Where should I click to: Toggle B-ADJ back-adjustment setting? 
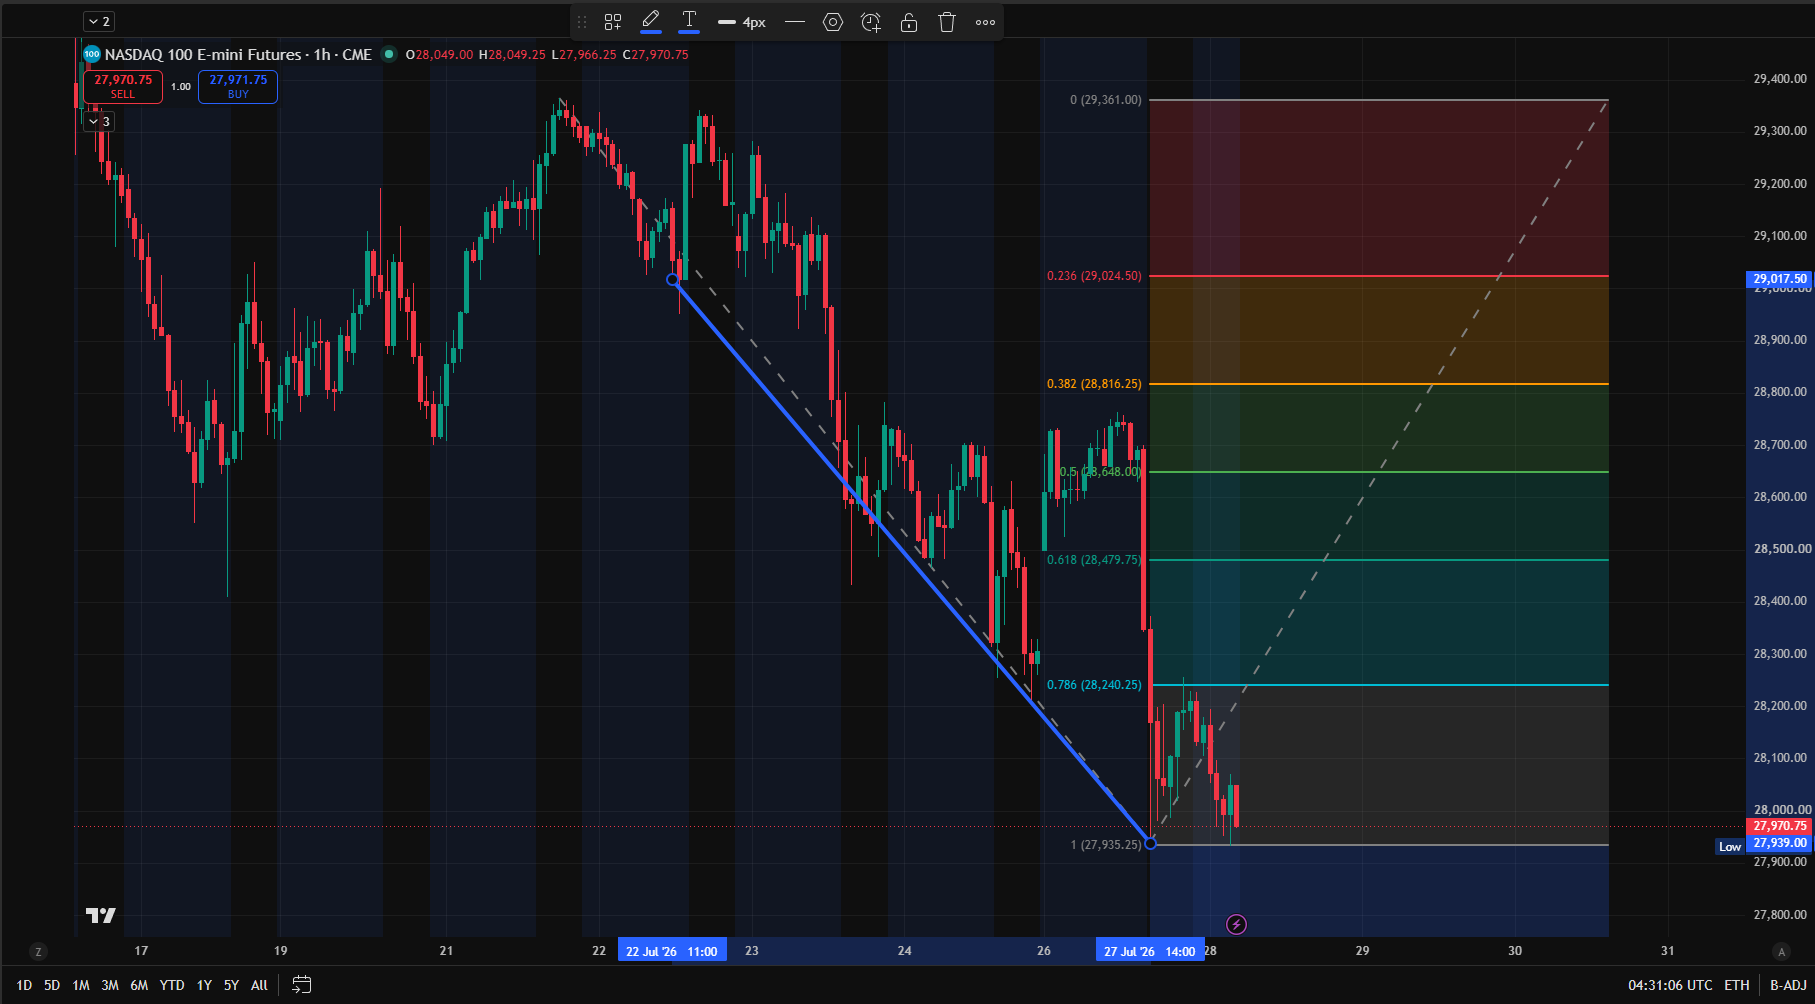1788,985
